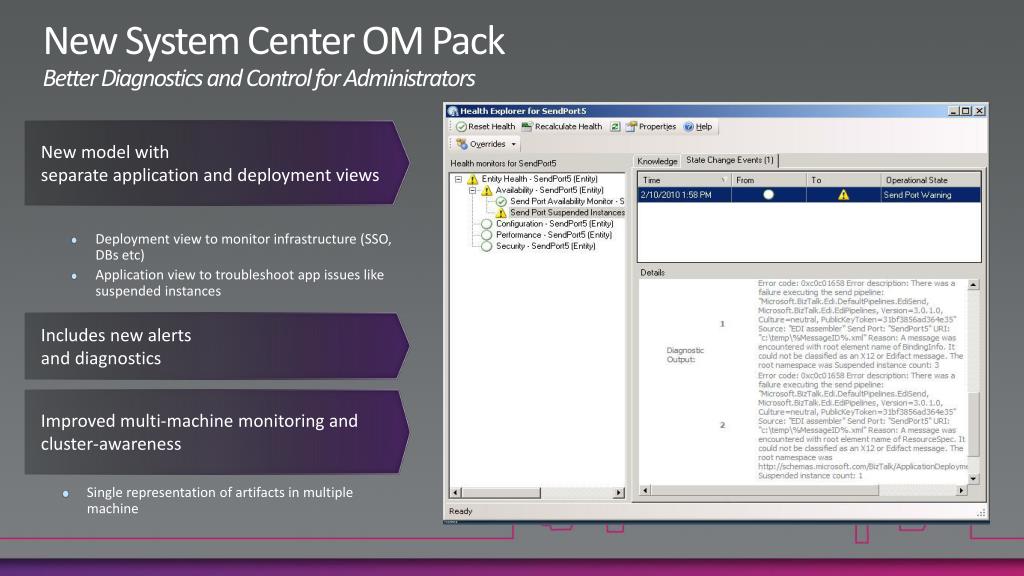Click Recalculate Health in the toolbar
1024x576 pixels.
coord(562,127)
